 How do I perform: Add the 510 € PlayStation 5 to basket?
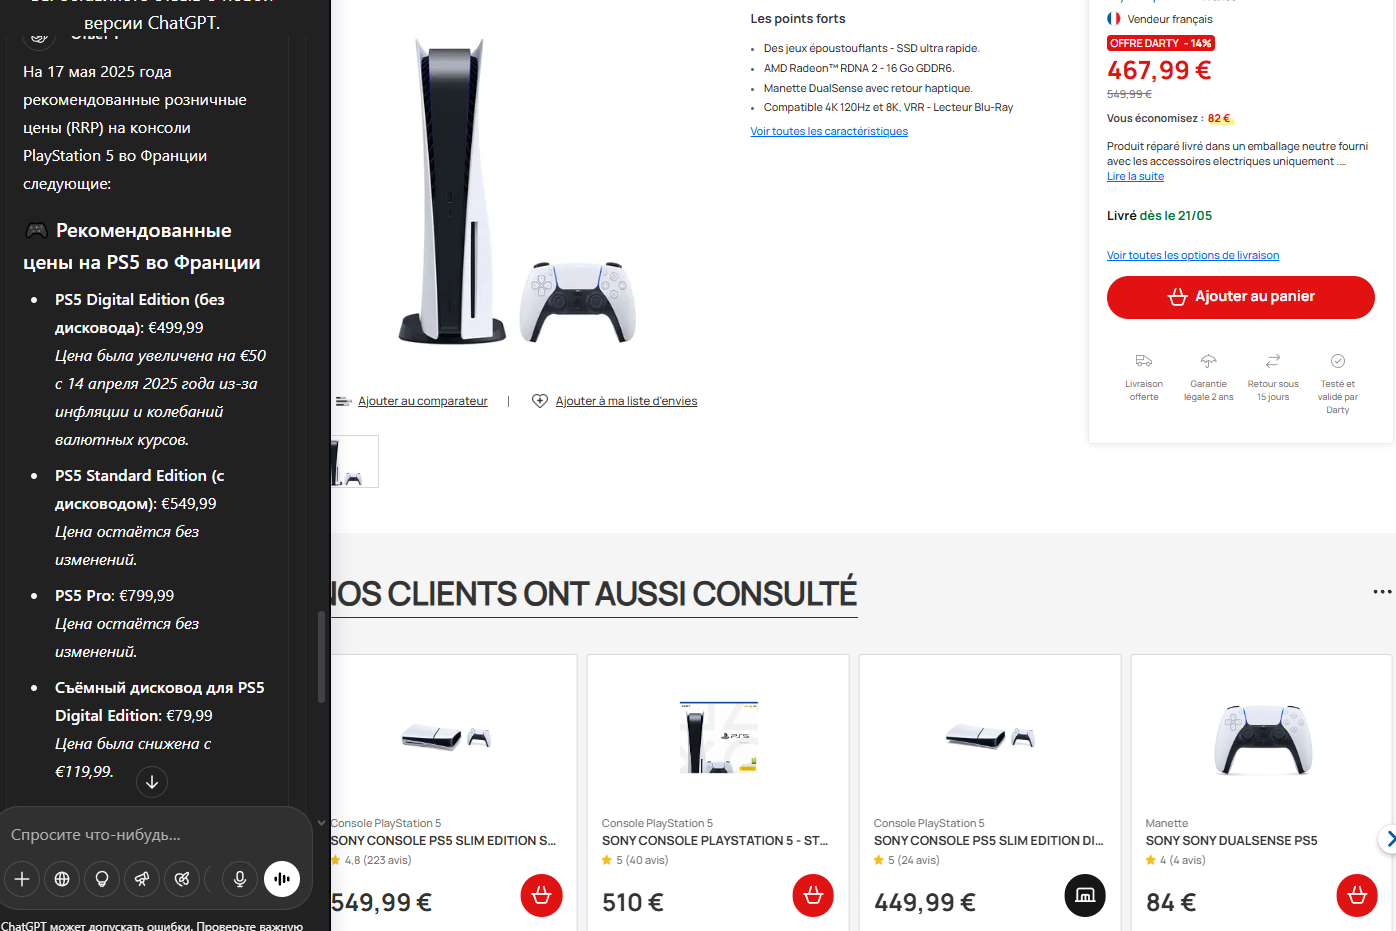[813, 895]
